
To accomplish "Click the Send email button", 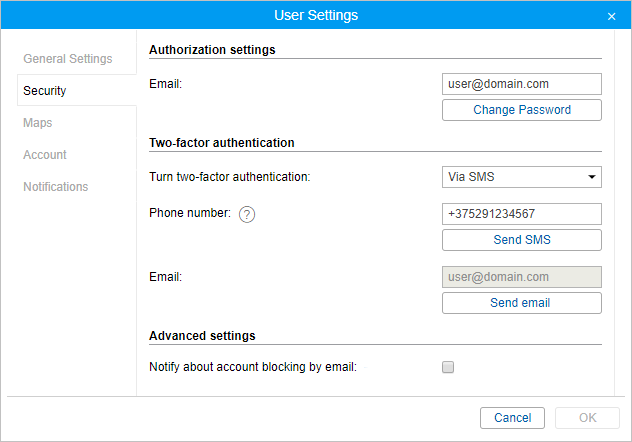I will [521, 303].
